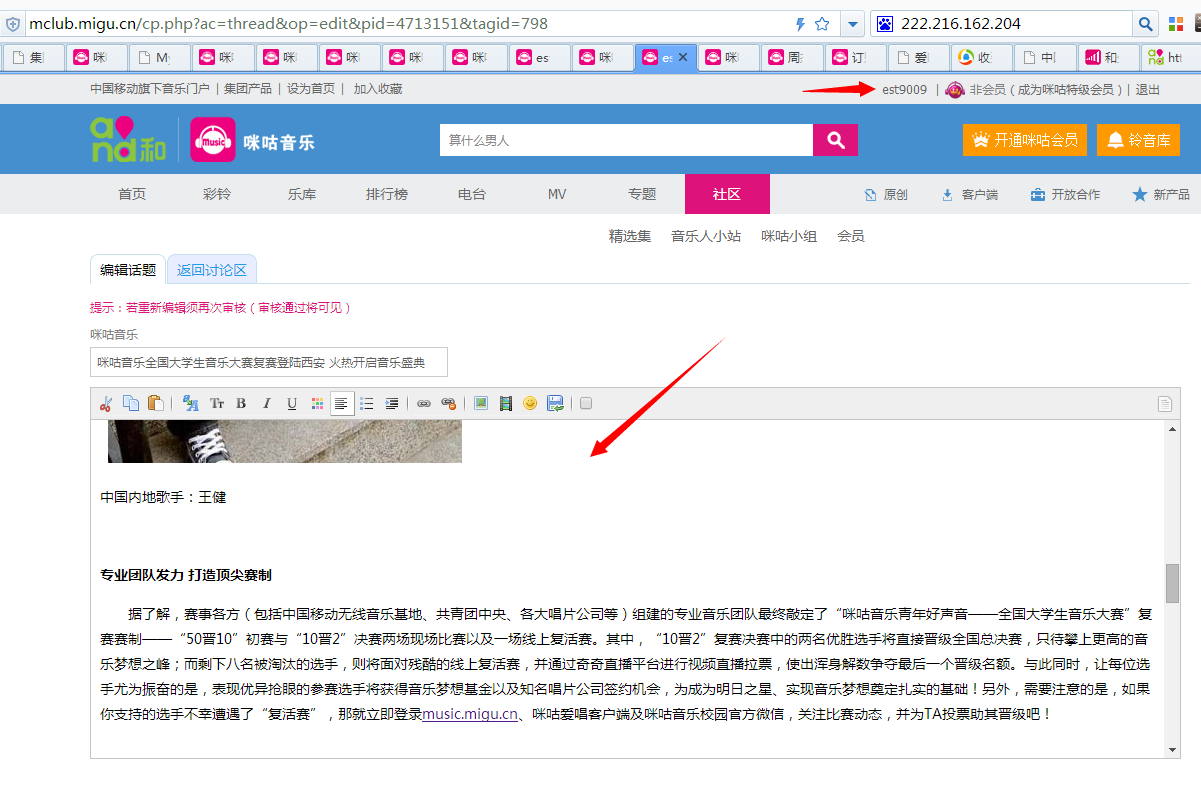
Task: Select the 编辑话题 tab
Action: [x=128, y=270]
